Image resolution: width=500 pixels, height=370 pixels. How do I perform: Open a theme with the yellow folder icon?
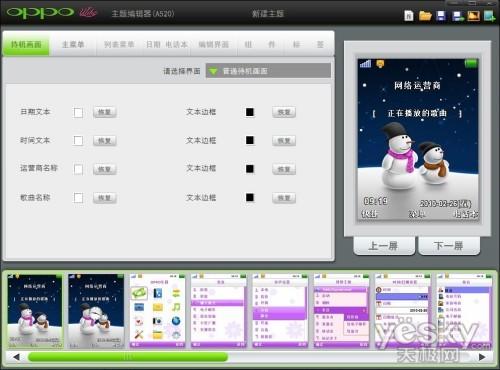(425, 16)
